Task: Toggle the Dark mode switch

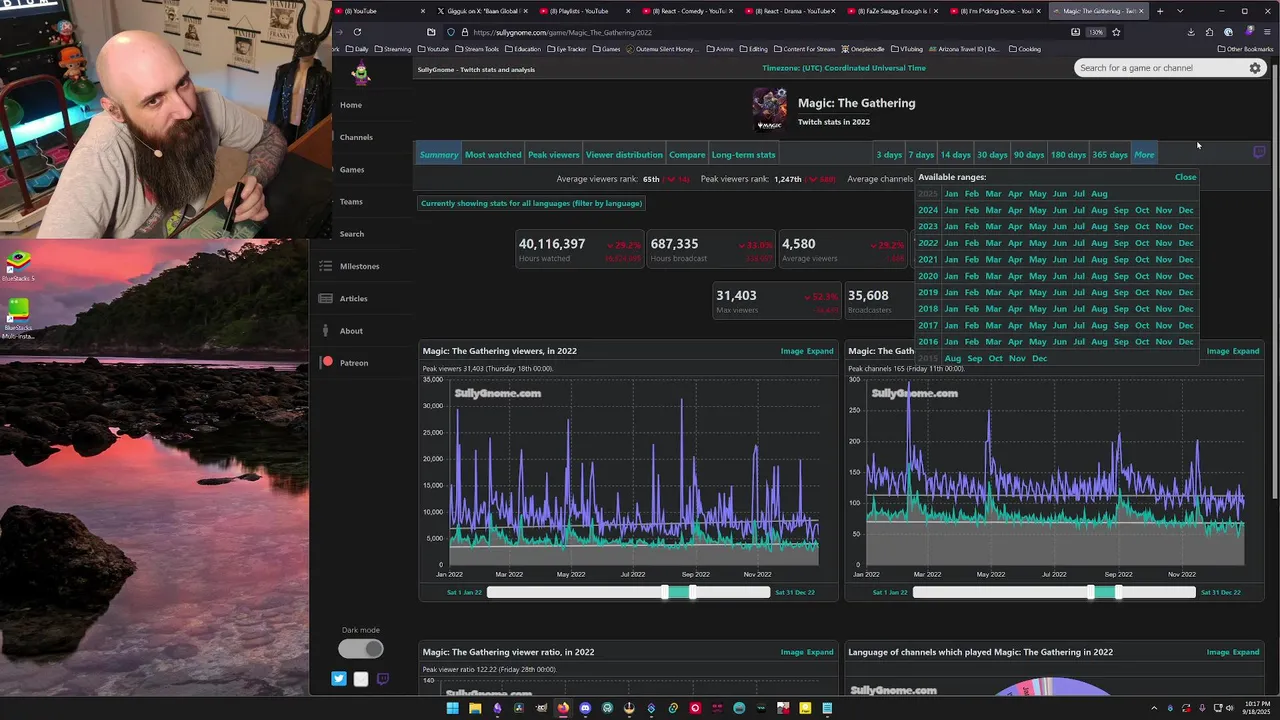Action: tap(361, 649)
